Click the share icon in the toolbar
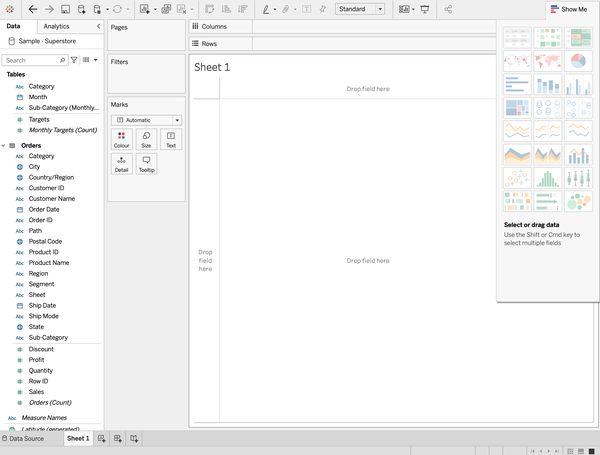This screenshot has height=455, width=600. tap(448, 9)
